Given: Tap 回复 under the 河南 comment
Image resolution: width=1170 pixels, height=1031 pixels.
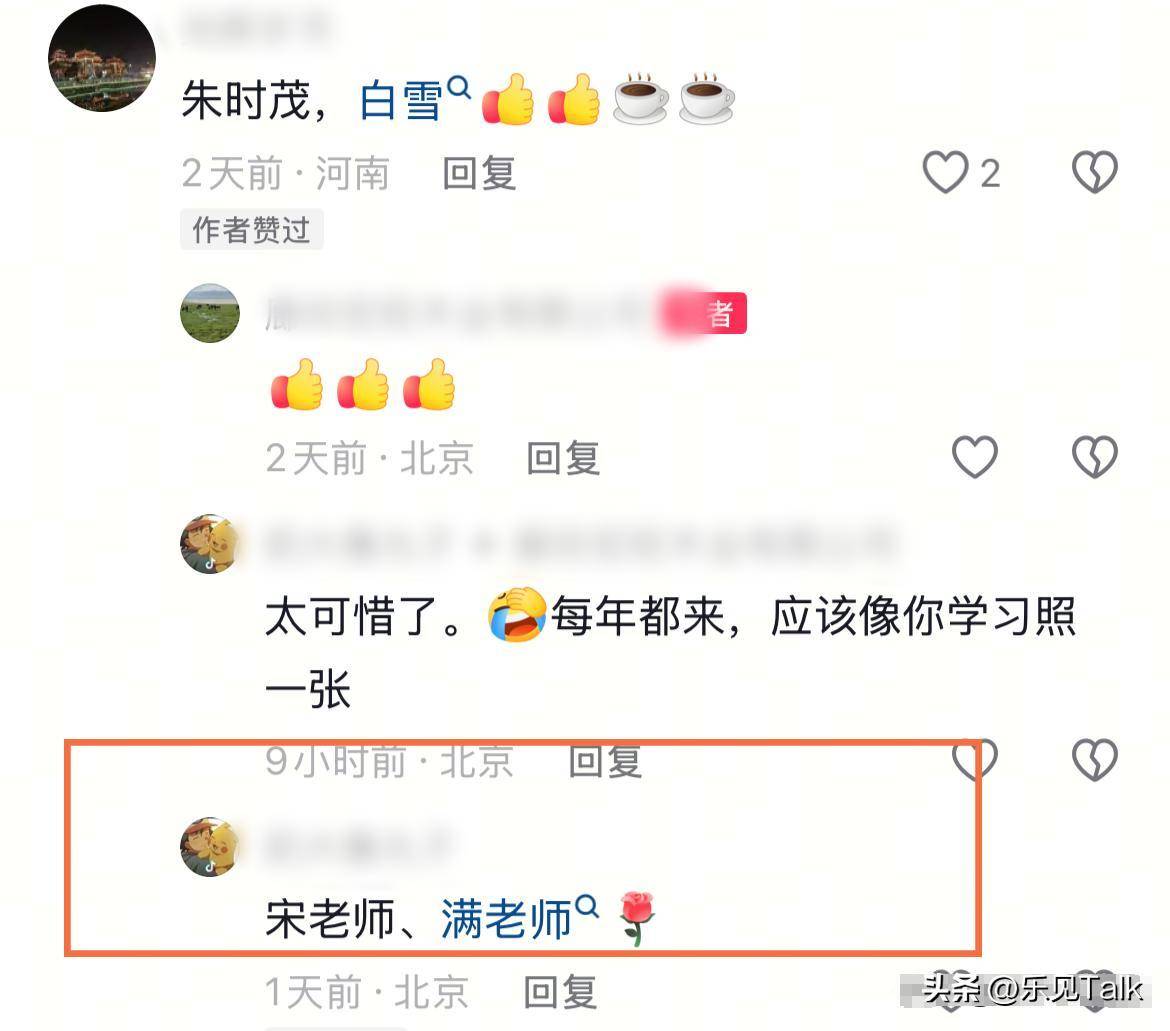Looking at the screenshot, I should pyautogui.click(x=479, y=174).
